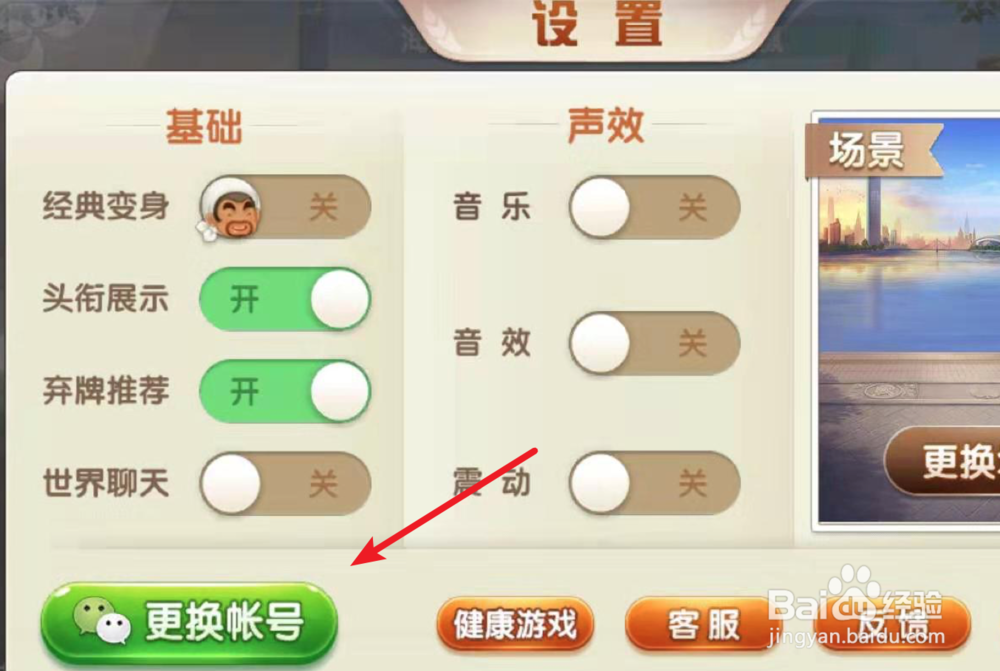1000x671 pixels.
Task: Open the 客服 customer service button
Action: 703,624
